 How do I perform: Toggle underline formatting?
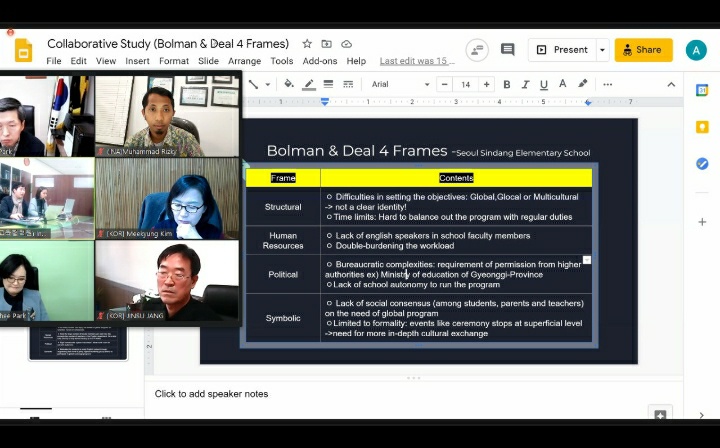pos(544,84)
